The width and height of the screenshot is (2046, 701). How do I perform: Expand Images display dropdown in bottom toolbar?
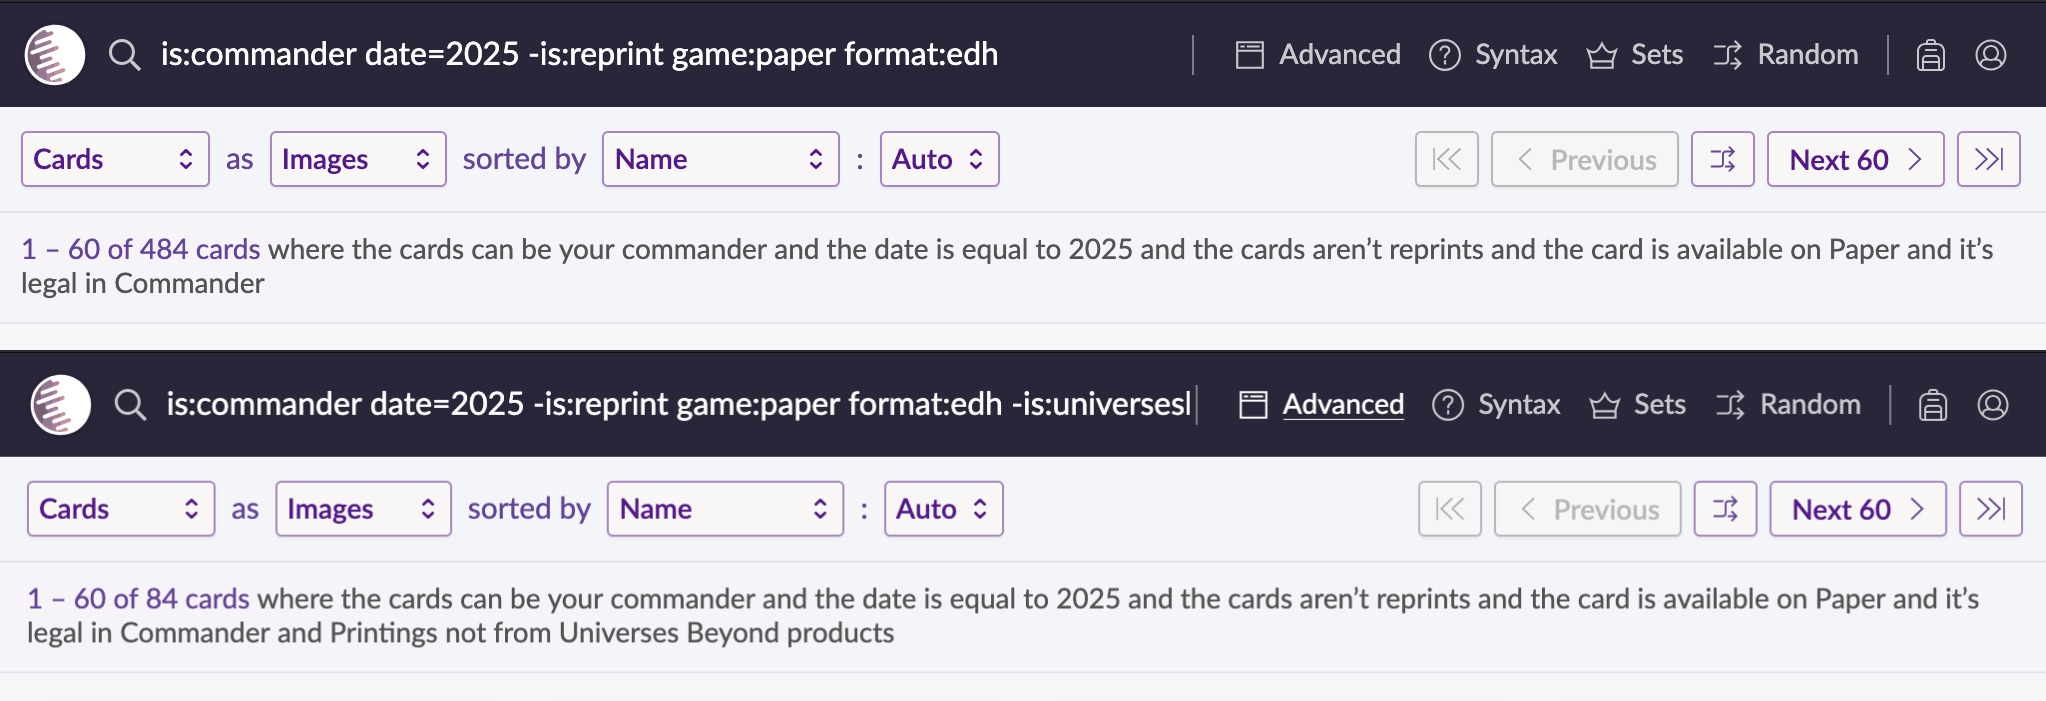click(x=363, y=509)
